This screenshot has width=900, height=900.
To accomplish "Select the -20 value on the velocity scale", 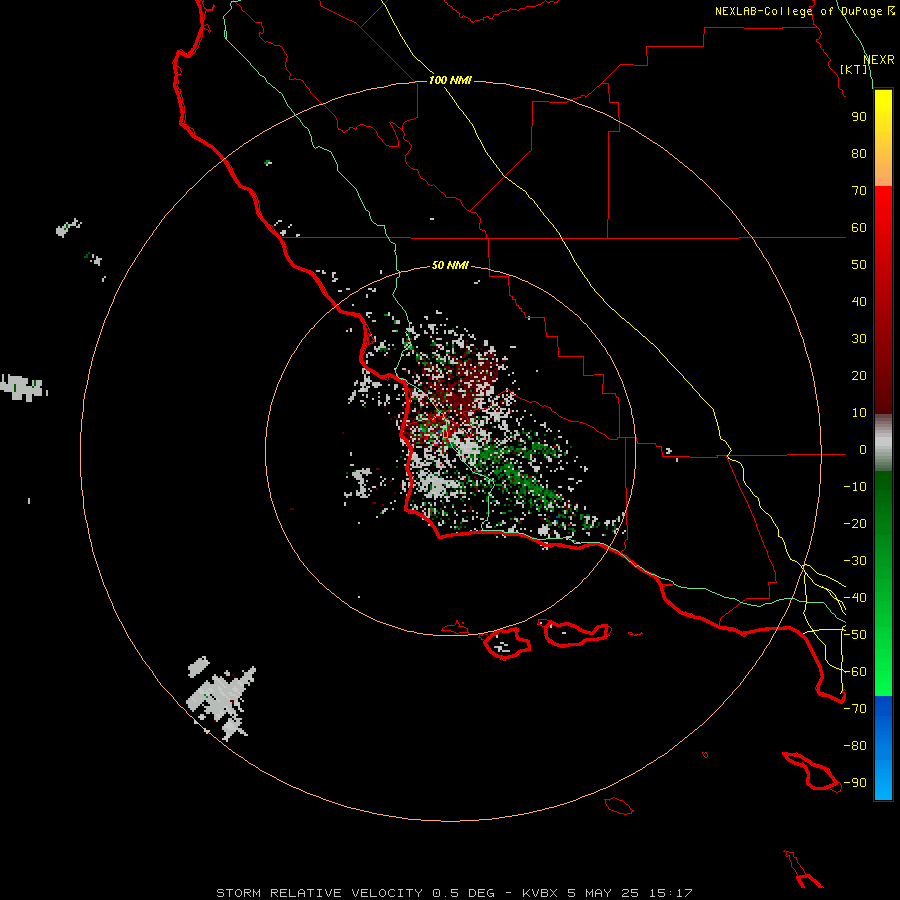I will coord(855,523).
